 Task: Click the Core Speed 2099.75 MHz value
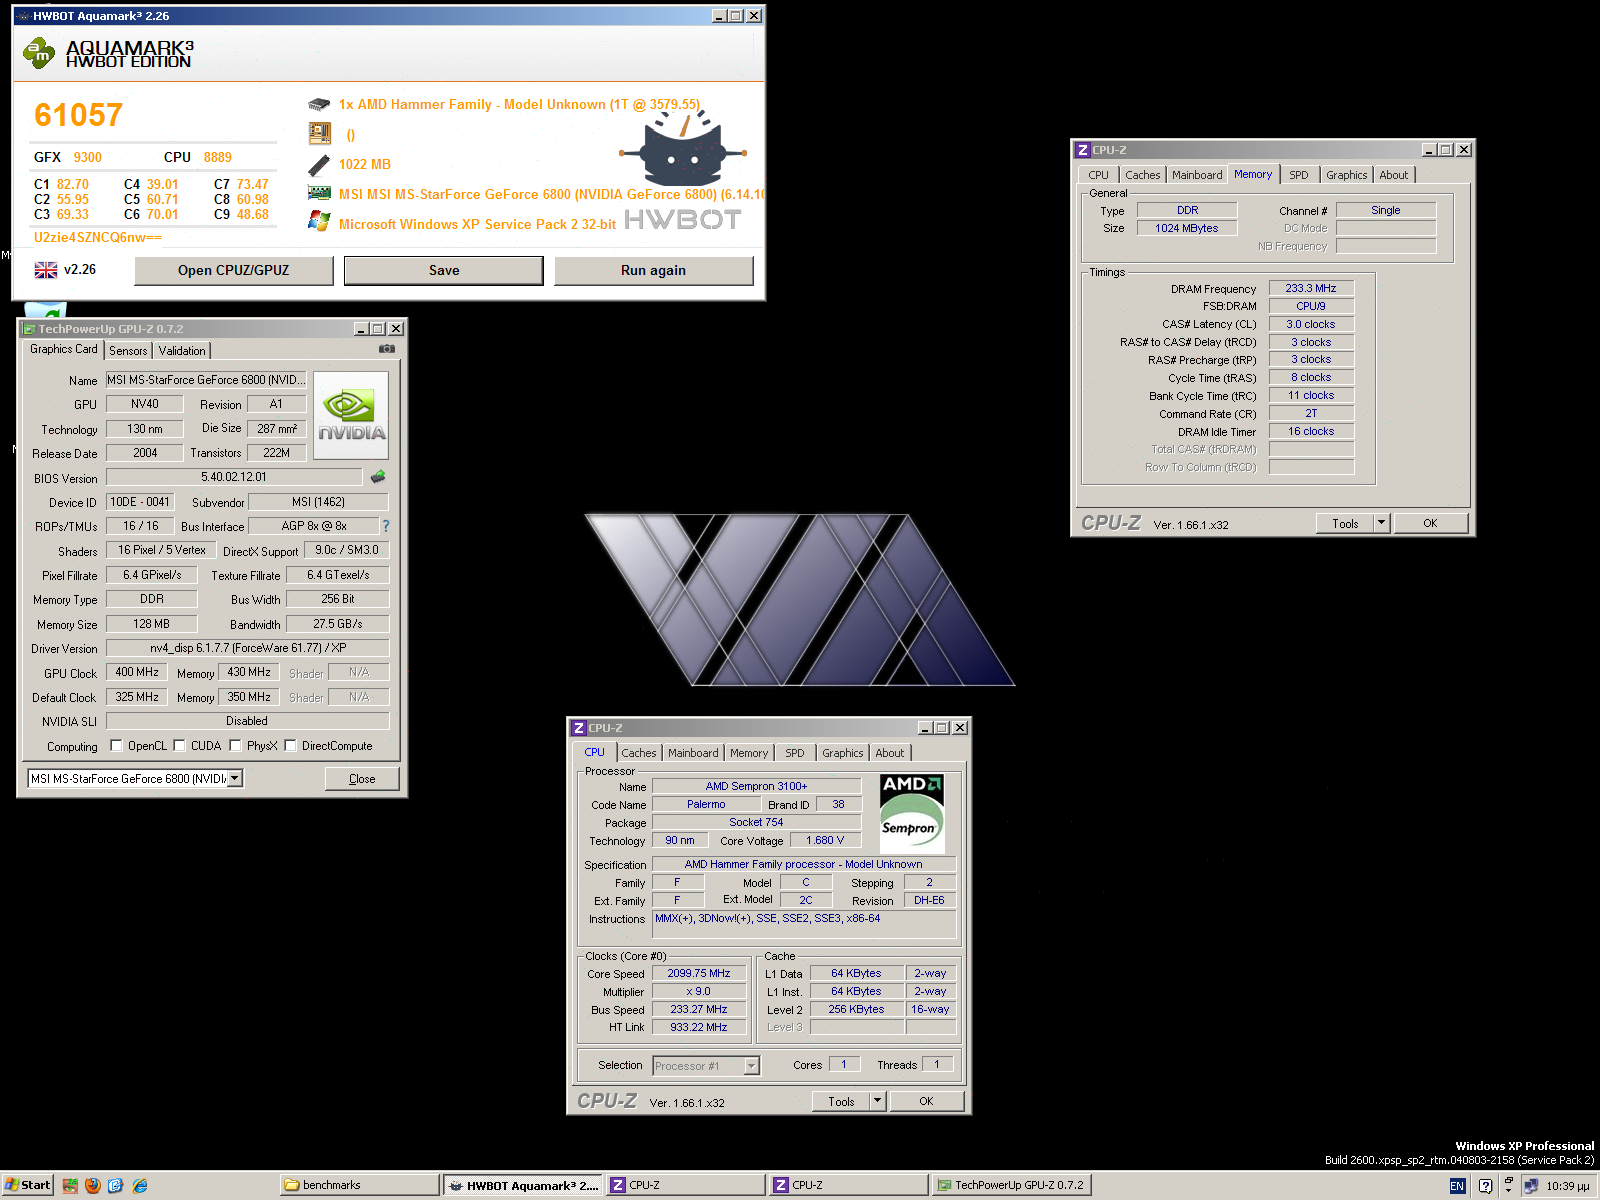click(x=699, y=973)
